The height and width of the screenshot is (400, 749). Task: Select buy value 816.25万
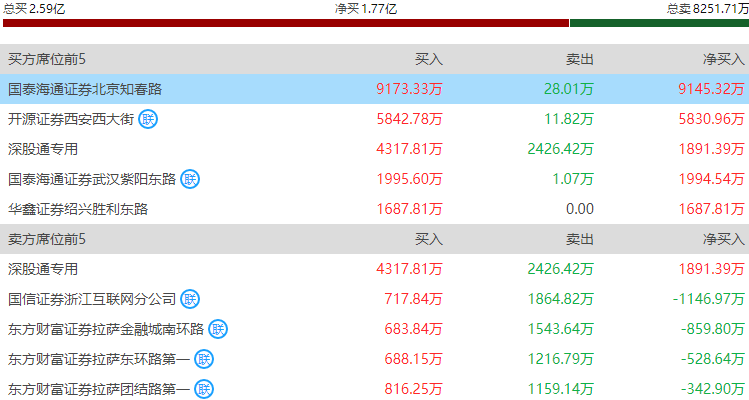pyautogui.click(x=413, y=389)
